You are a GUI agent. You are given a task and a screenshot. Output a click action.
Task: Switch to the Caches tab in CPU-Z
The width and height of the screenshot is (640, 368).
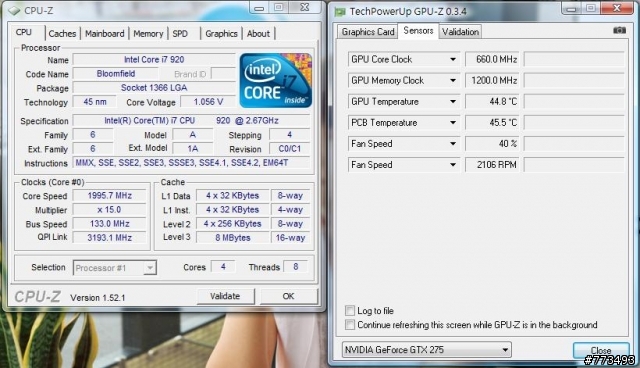[x=62, y=34]
